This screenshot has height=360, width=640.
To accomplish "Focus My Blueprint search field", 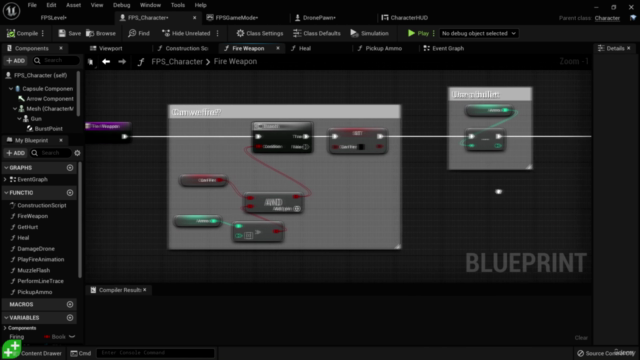I will pyautogui.click(x=51, y=153).
